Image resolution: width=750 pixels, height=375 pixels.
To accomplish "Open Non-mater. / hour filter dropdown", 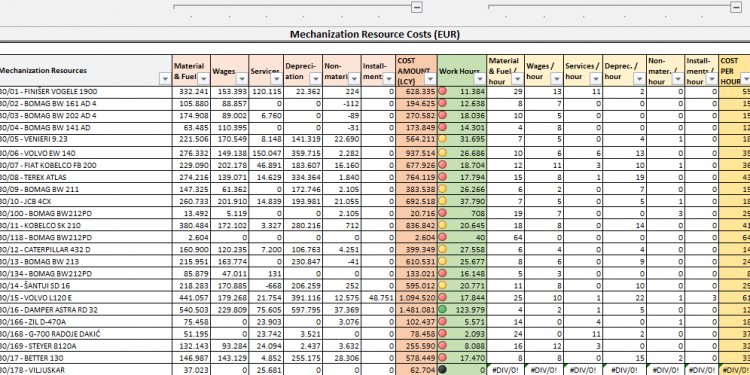I will coord(678,79).
